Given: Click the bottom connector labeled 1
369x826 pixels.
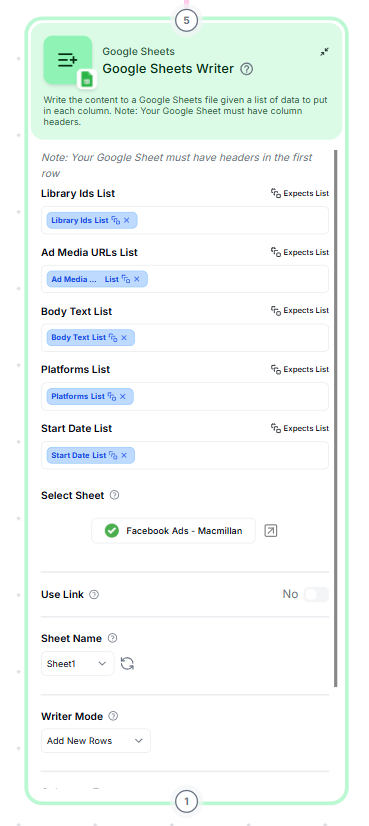Looking at the screenshot, I should pyautogui.click(x=186, y=802).
